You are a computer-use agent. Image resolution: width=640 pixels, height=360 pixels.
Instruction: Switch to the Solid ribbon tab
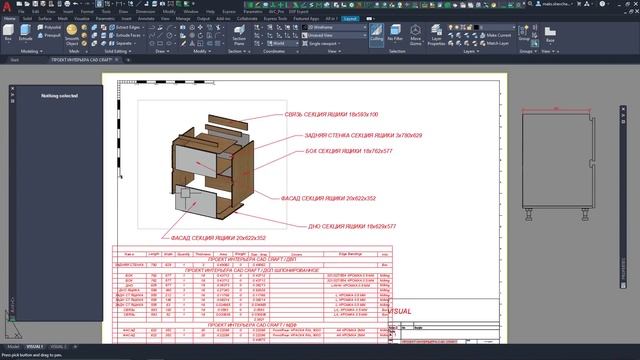(x=27, y=19)
